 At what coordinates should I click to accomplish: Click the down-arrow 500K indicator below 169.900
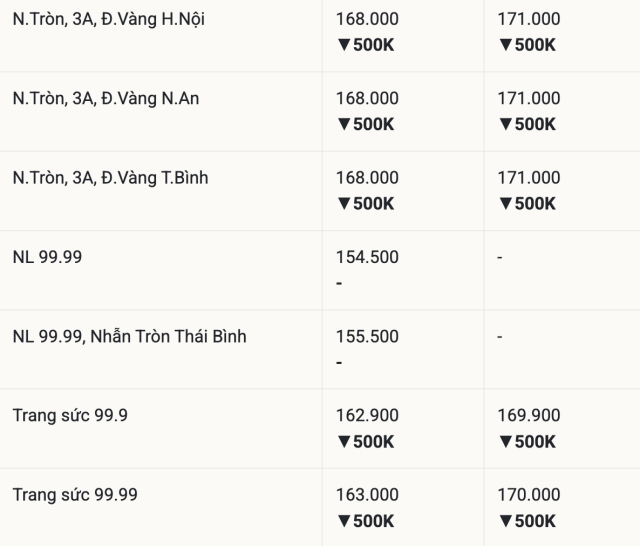526,441
